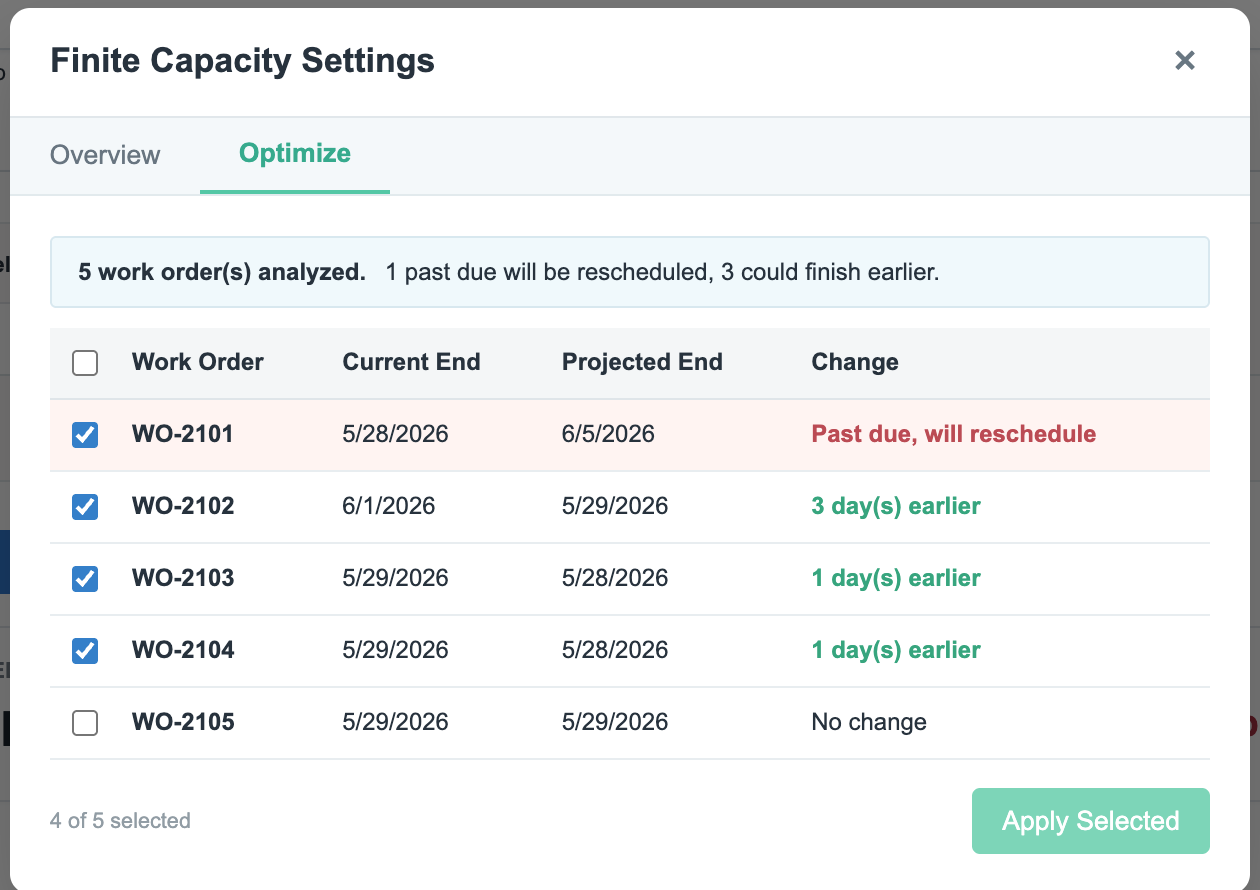Click the Apply Selected button

coord(1091,821)
